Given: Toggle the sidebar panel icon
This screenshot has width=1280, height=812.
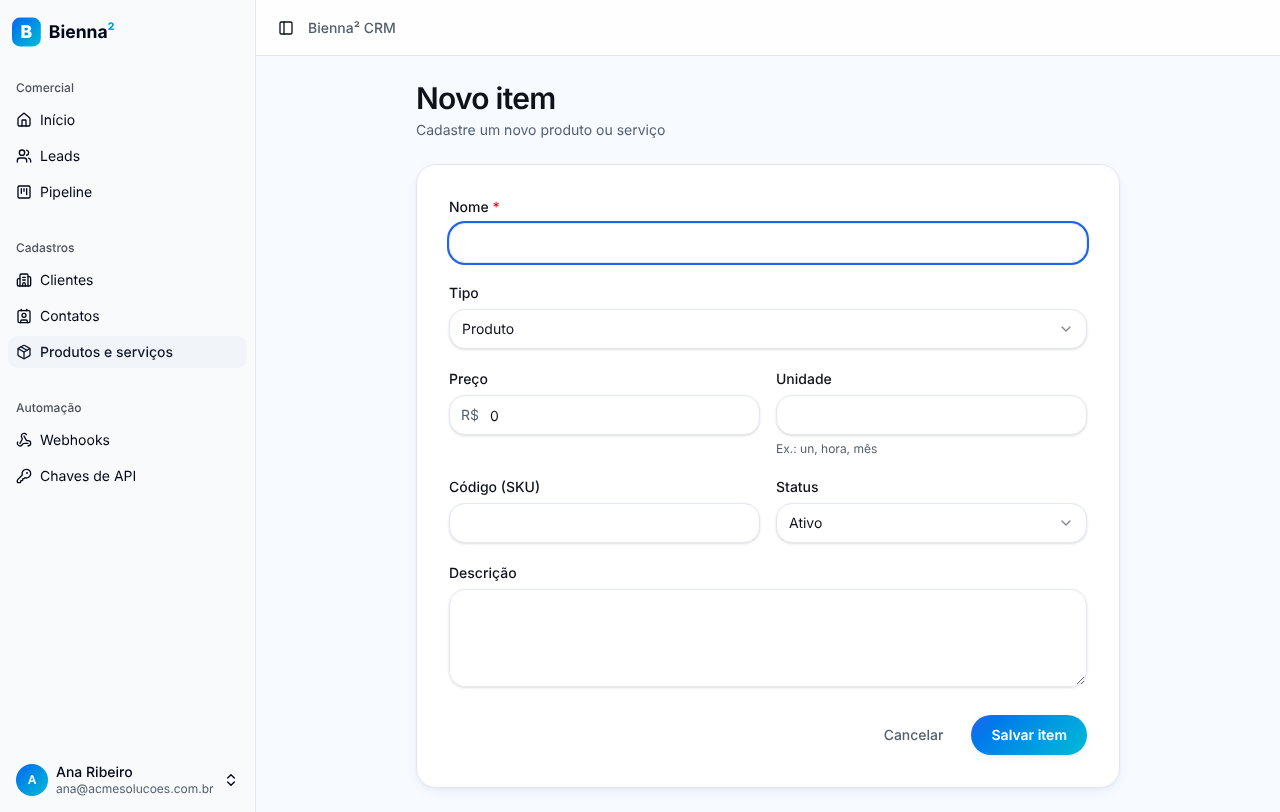Looking at the screenshot, I should coord(286,28).
